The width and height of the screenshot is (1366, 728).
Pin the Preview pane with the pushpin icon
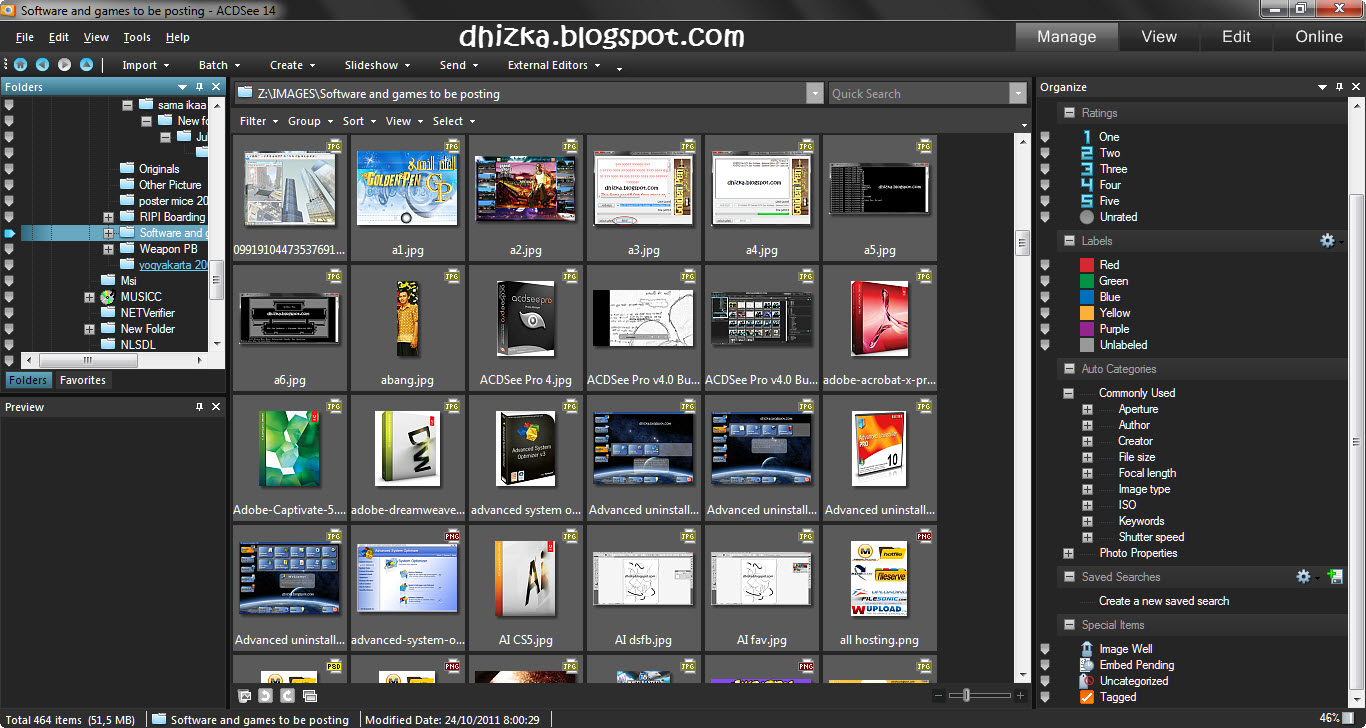200,407
